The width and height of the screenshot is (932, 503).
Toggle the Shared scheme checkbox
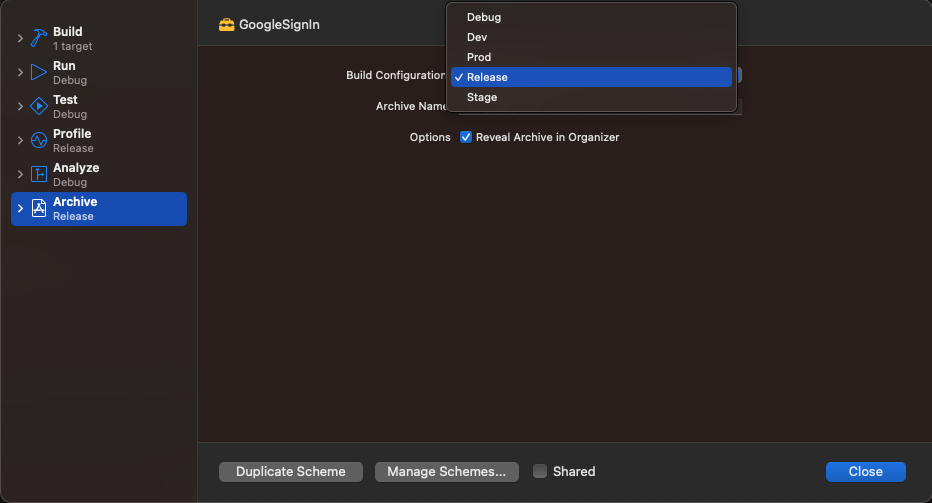[540, 471]
